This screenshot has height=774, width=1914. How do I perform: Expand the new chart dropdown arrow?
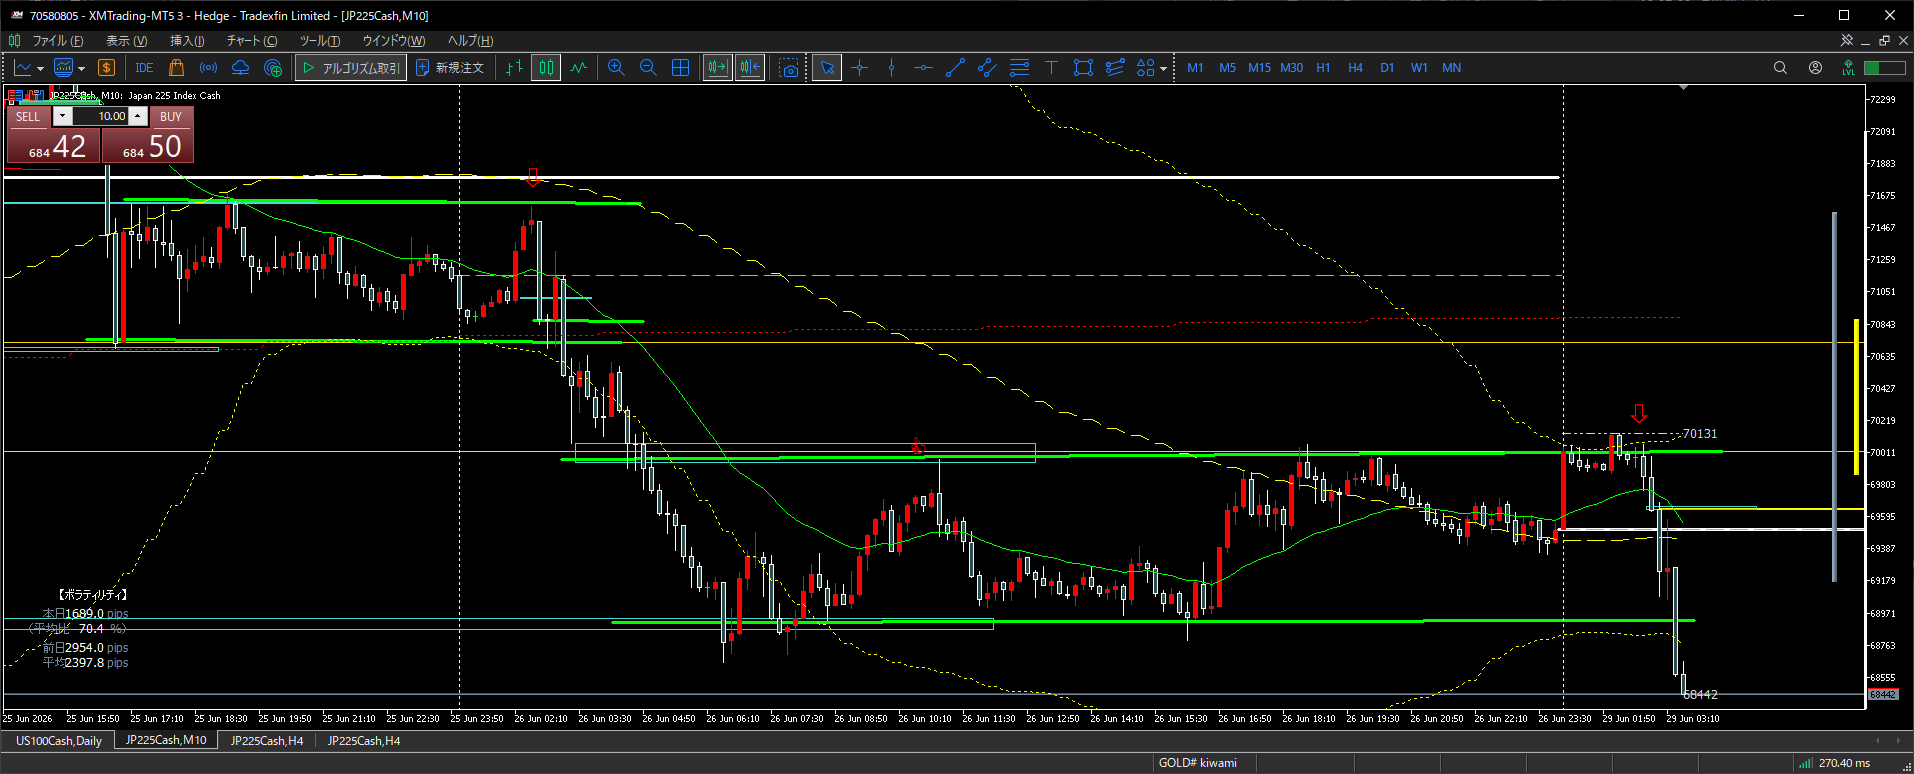pyautogui.click(x=40, y=69)
